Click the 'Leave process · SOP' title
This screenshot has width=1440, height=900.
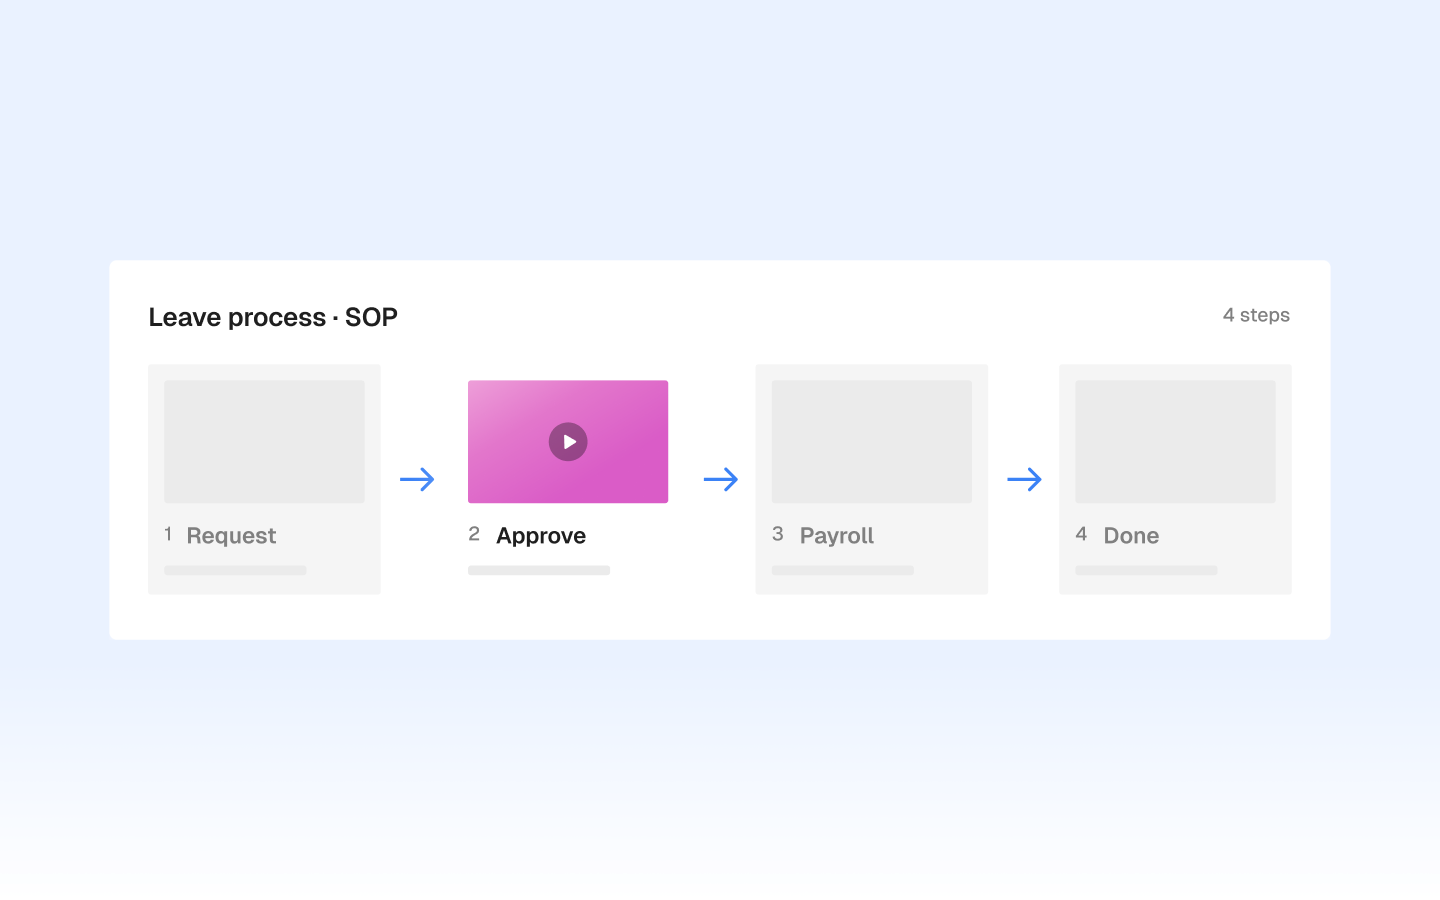[x=273, y=317]
